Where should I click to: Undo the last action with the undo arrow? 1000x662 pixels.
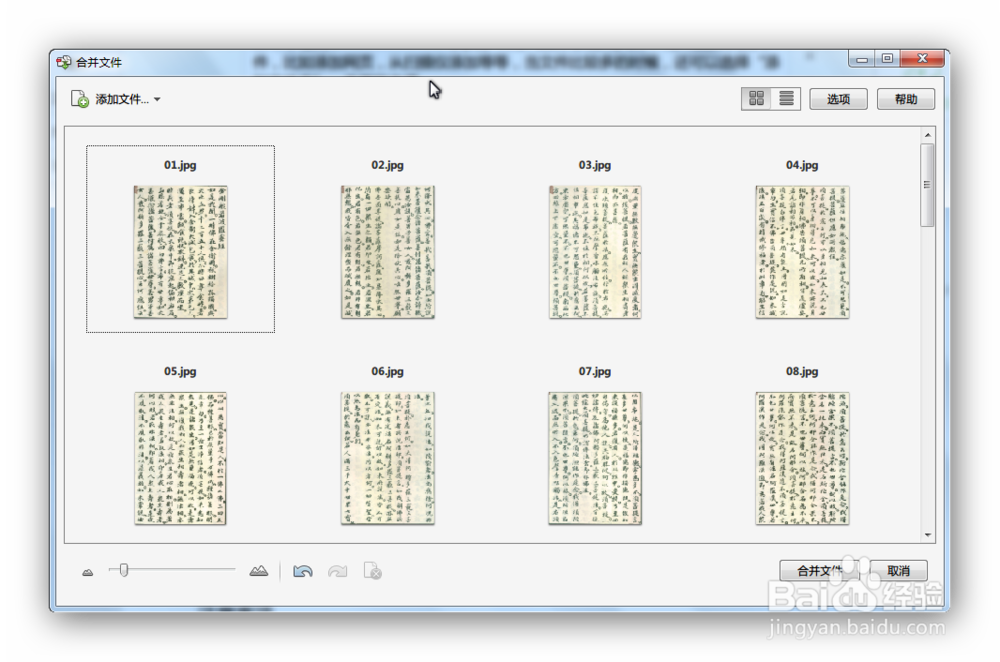point(302,571)
